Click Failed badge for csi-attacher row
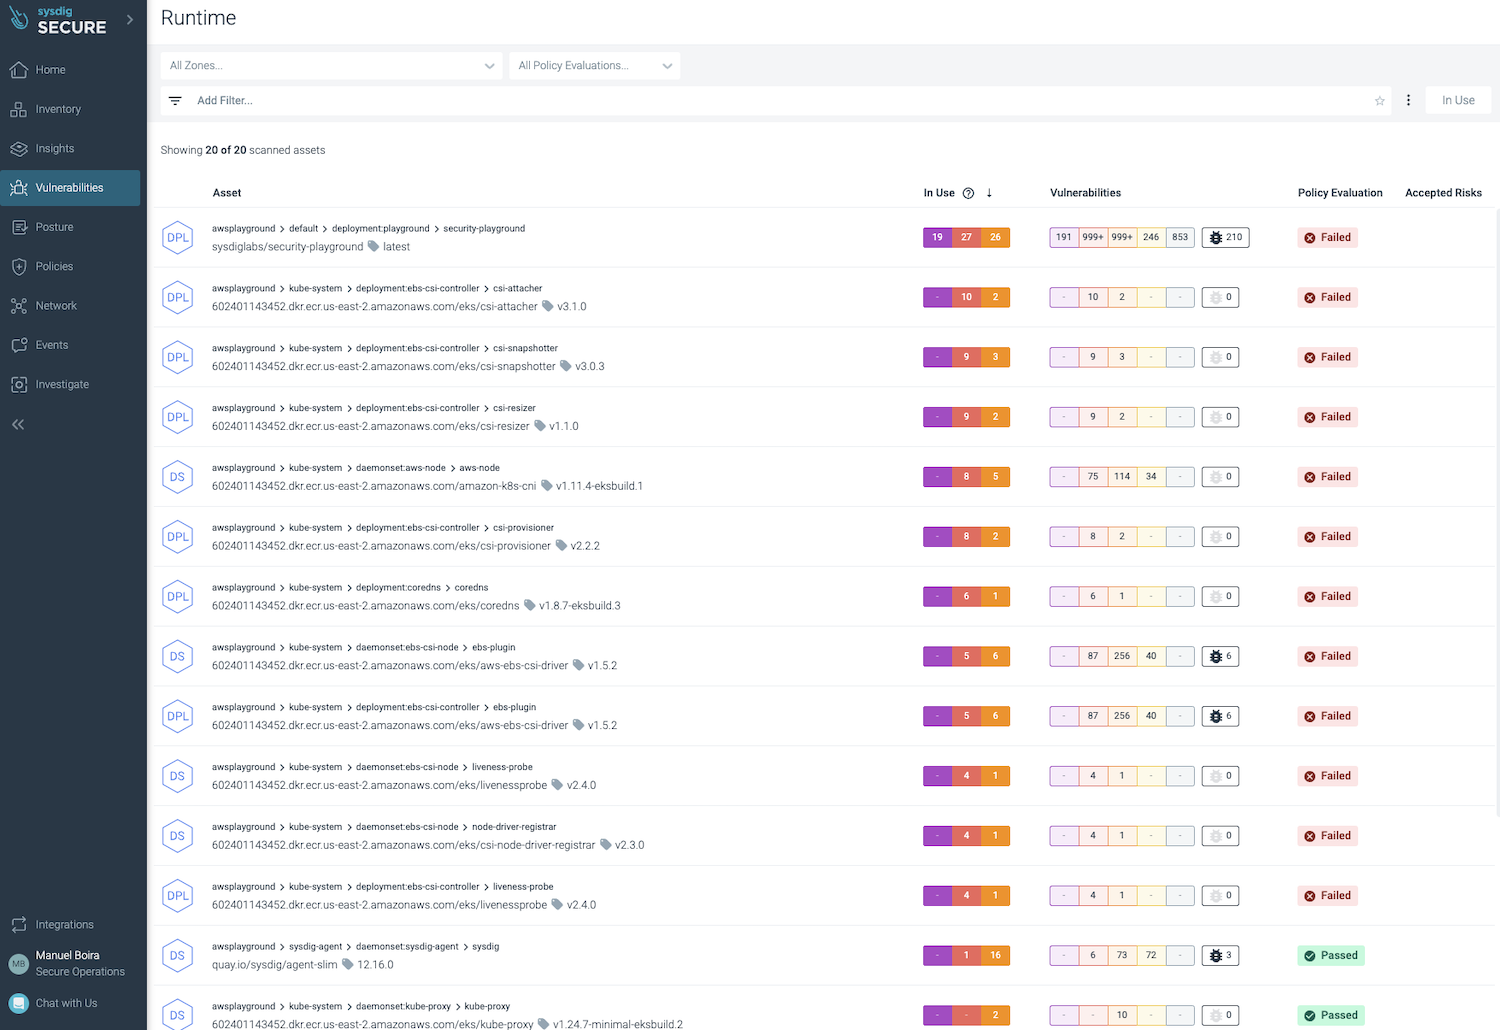The image size is (1500, 1030). [1327, 297]
